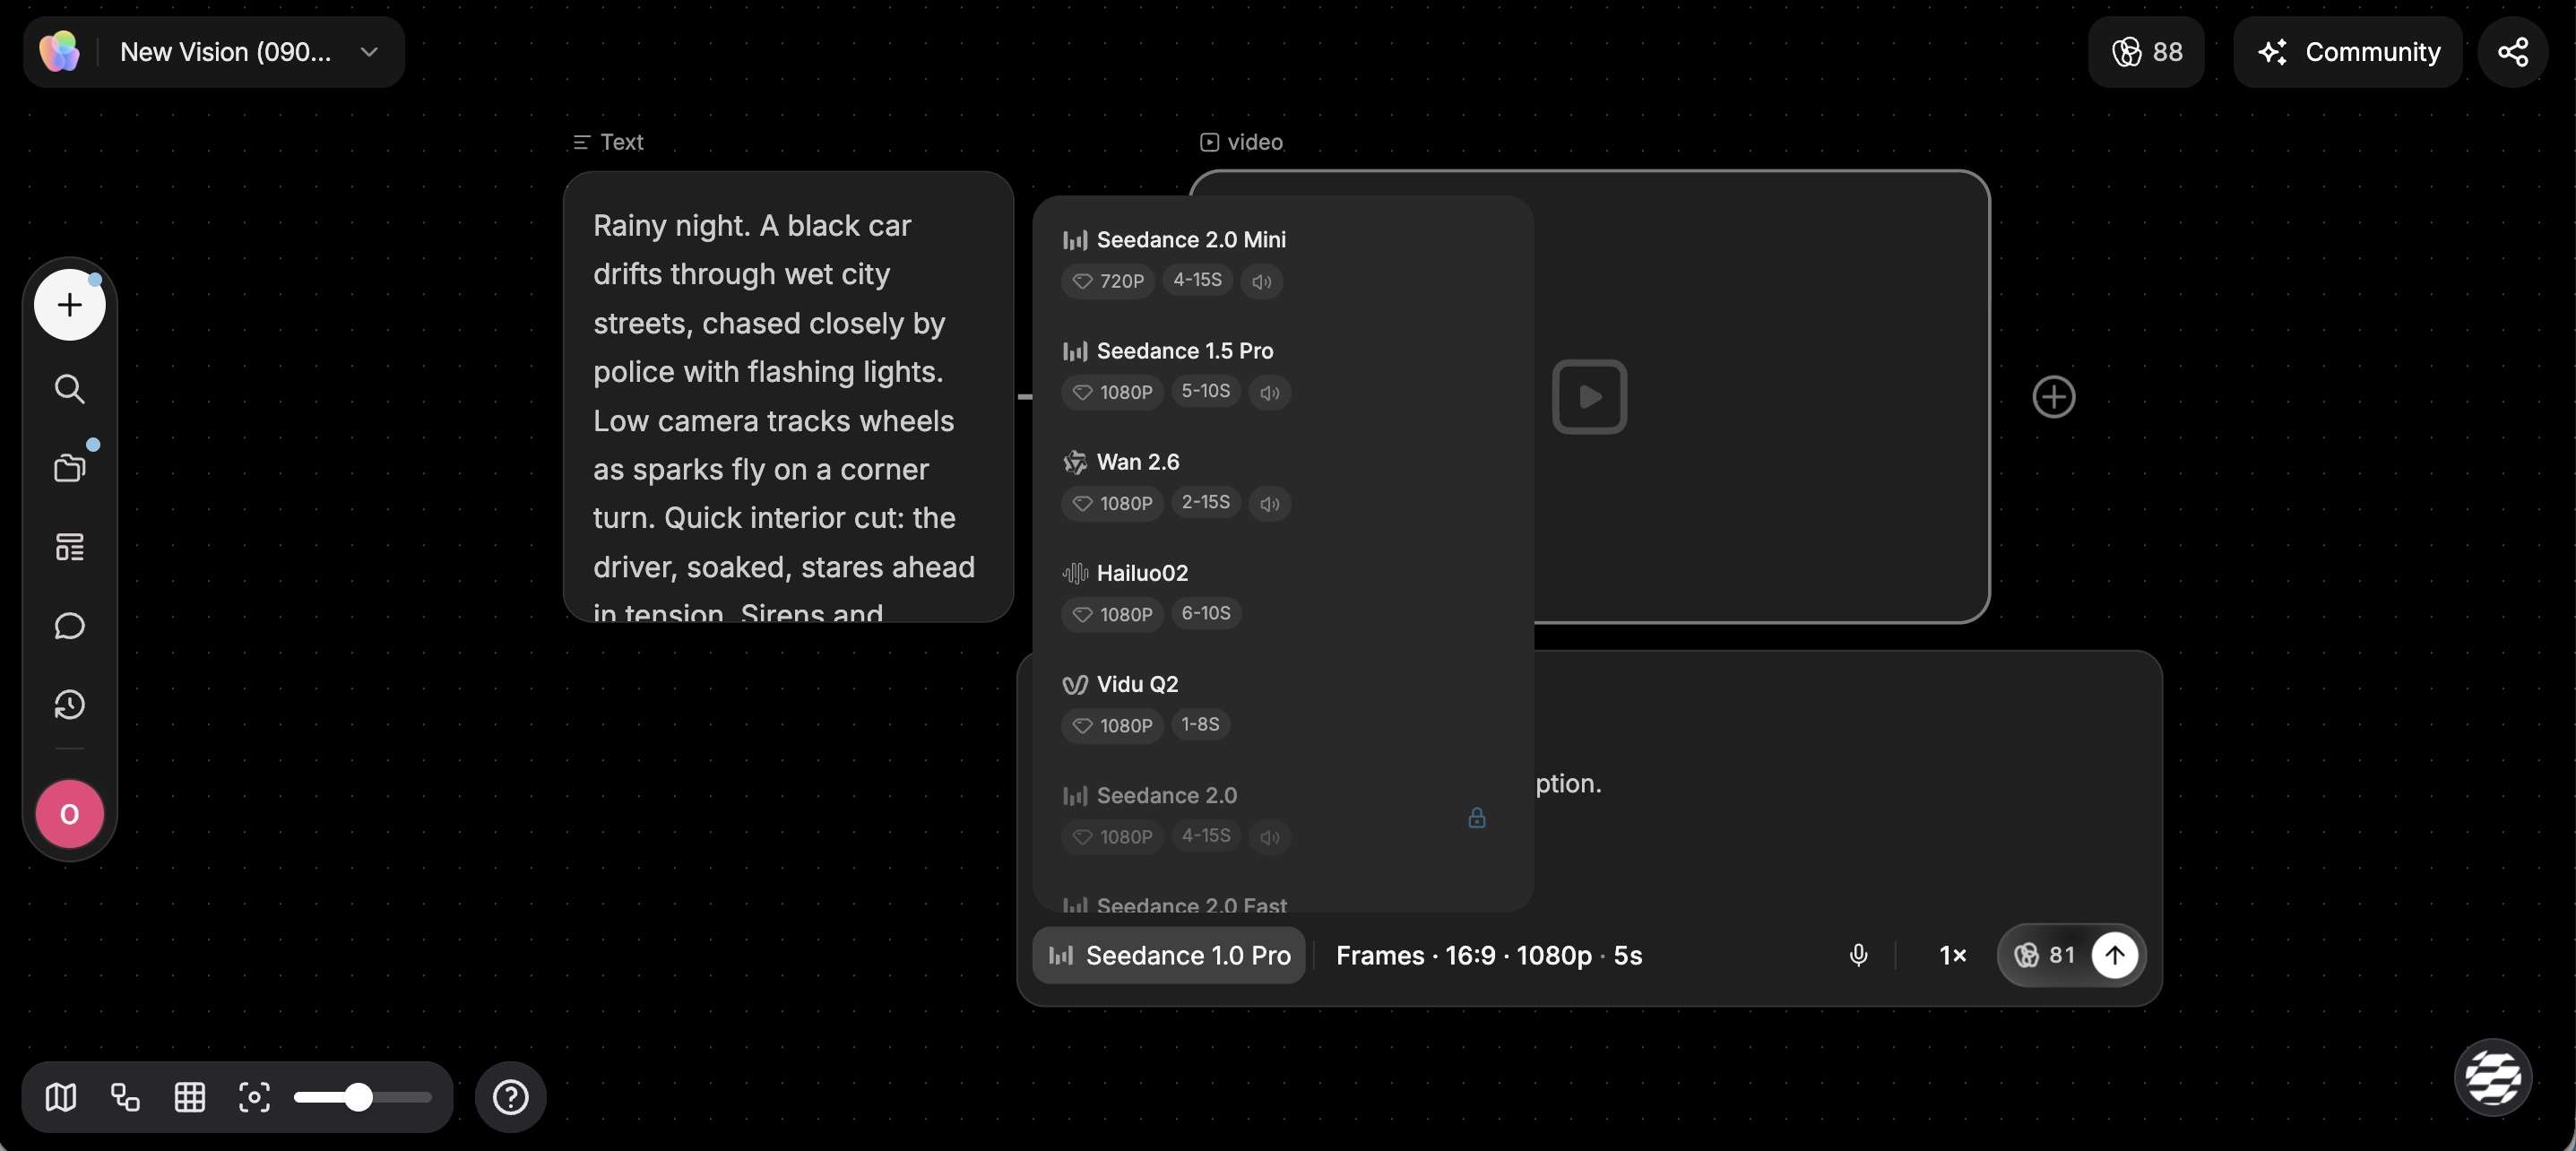Click the audio icon under Seedance 2.0 Mini
Viewport: 2576px width, 1151px height.
pyautogui.click(x=1261, y=281)
